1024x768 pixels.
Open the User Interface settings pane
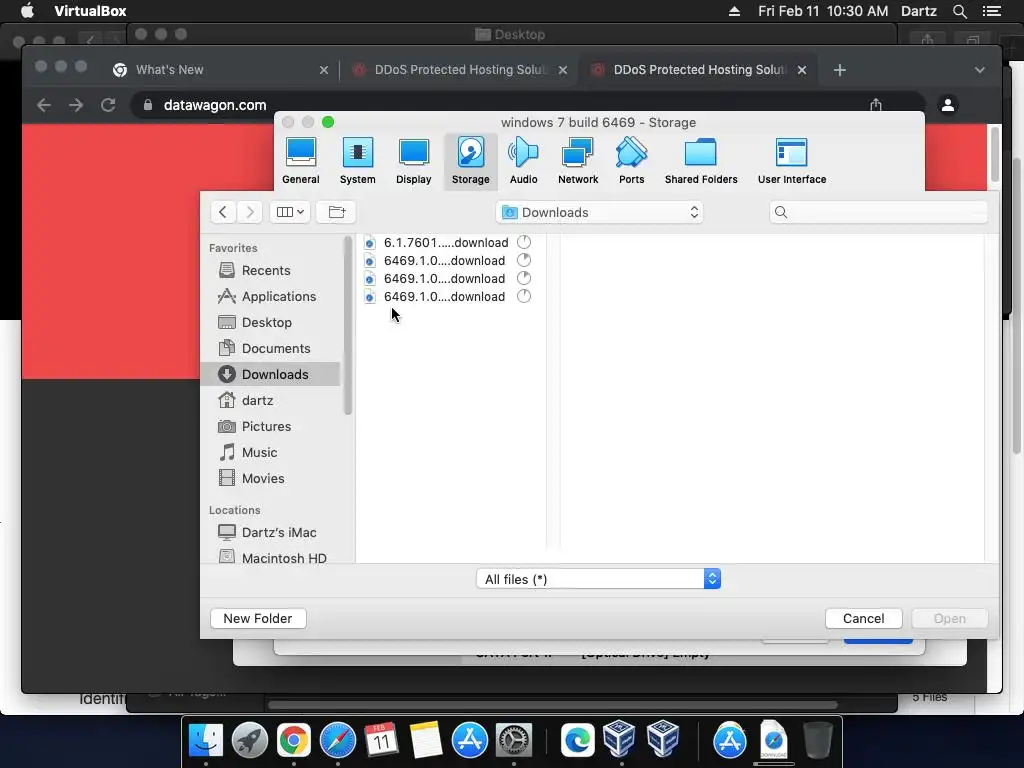pos(792,161)
